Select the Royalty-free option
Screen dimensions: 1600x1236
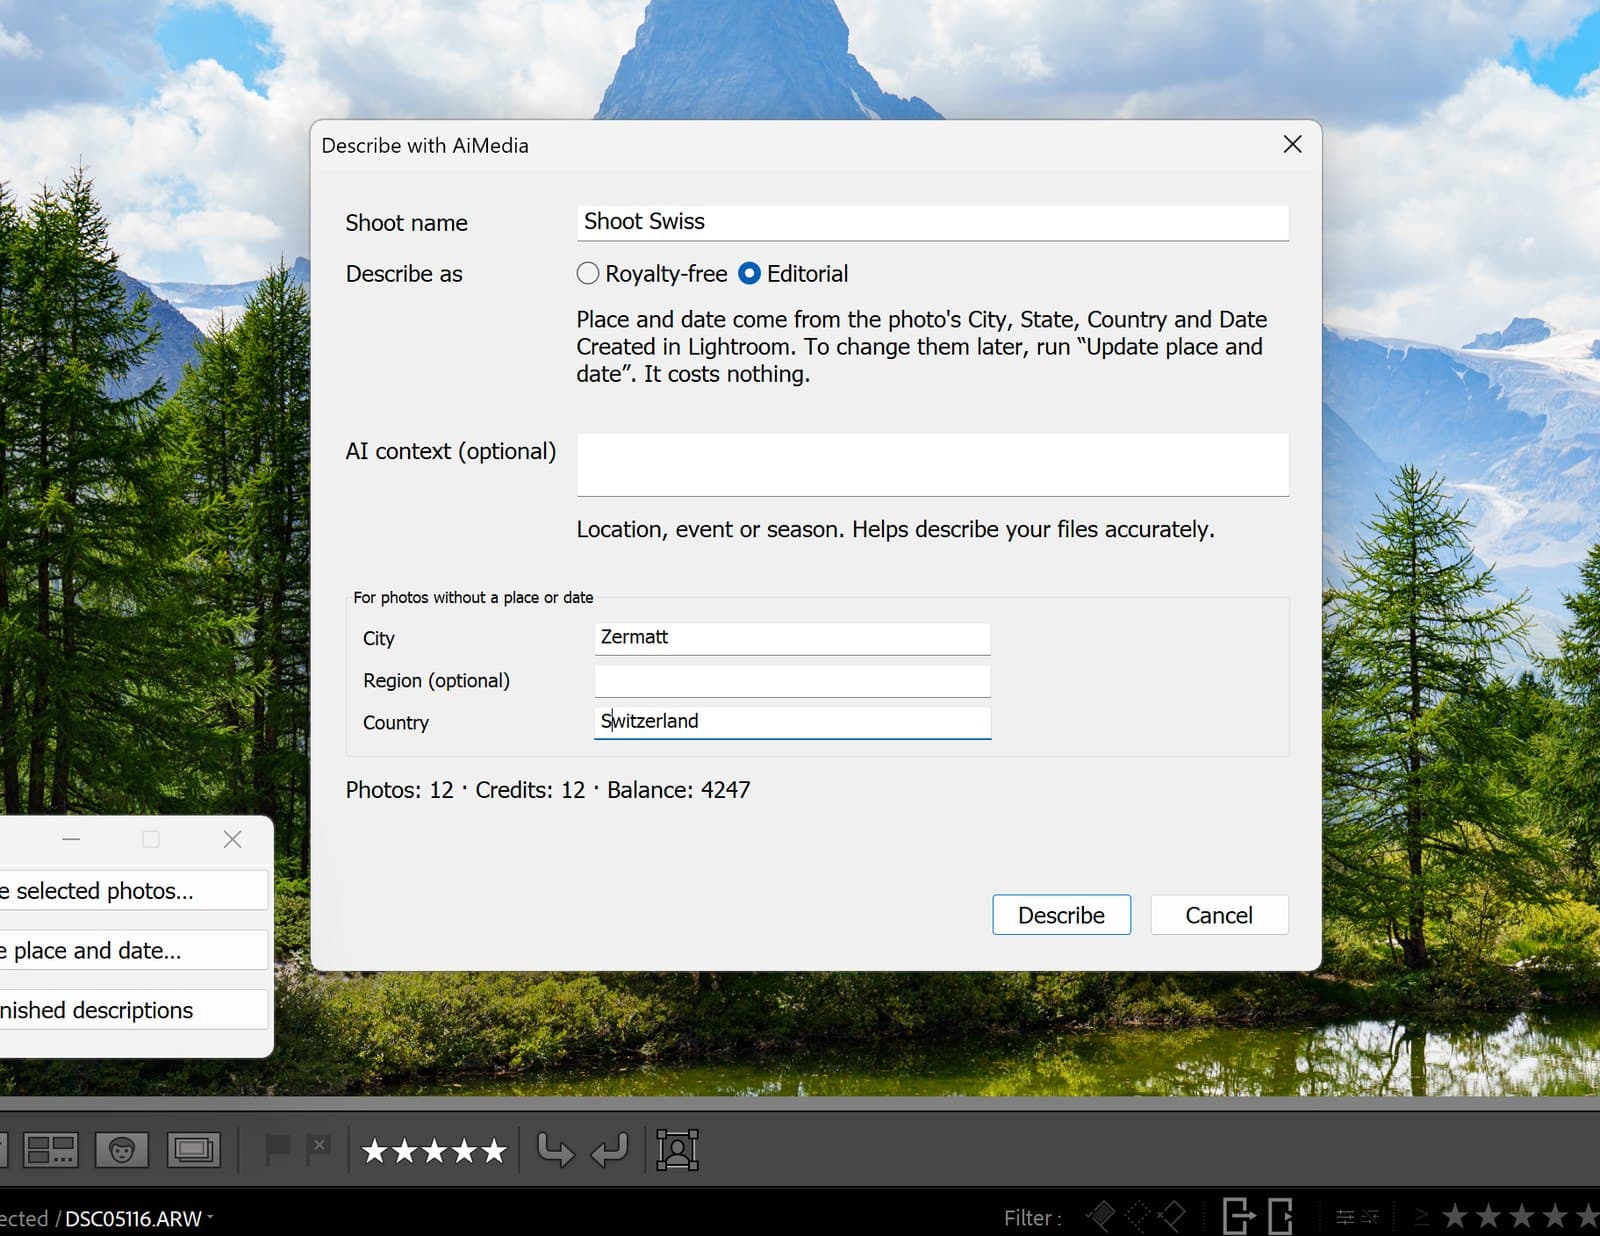653,274
